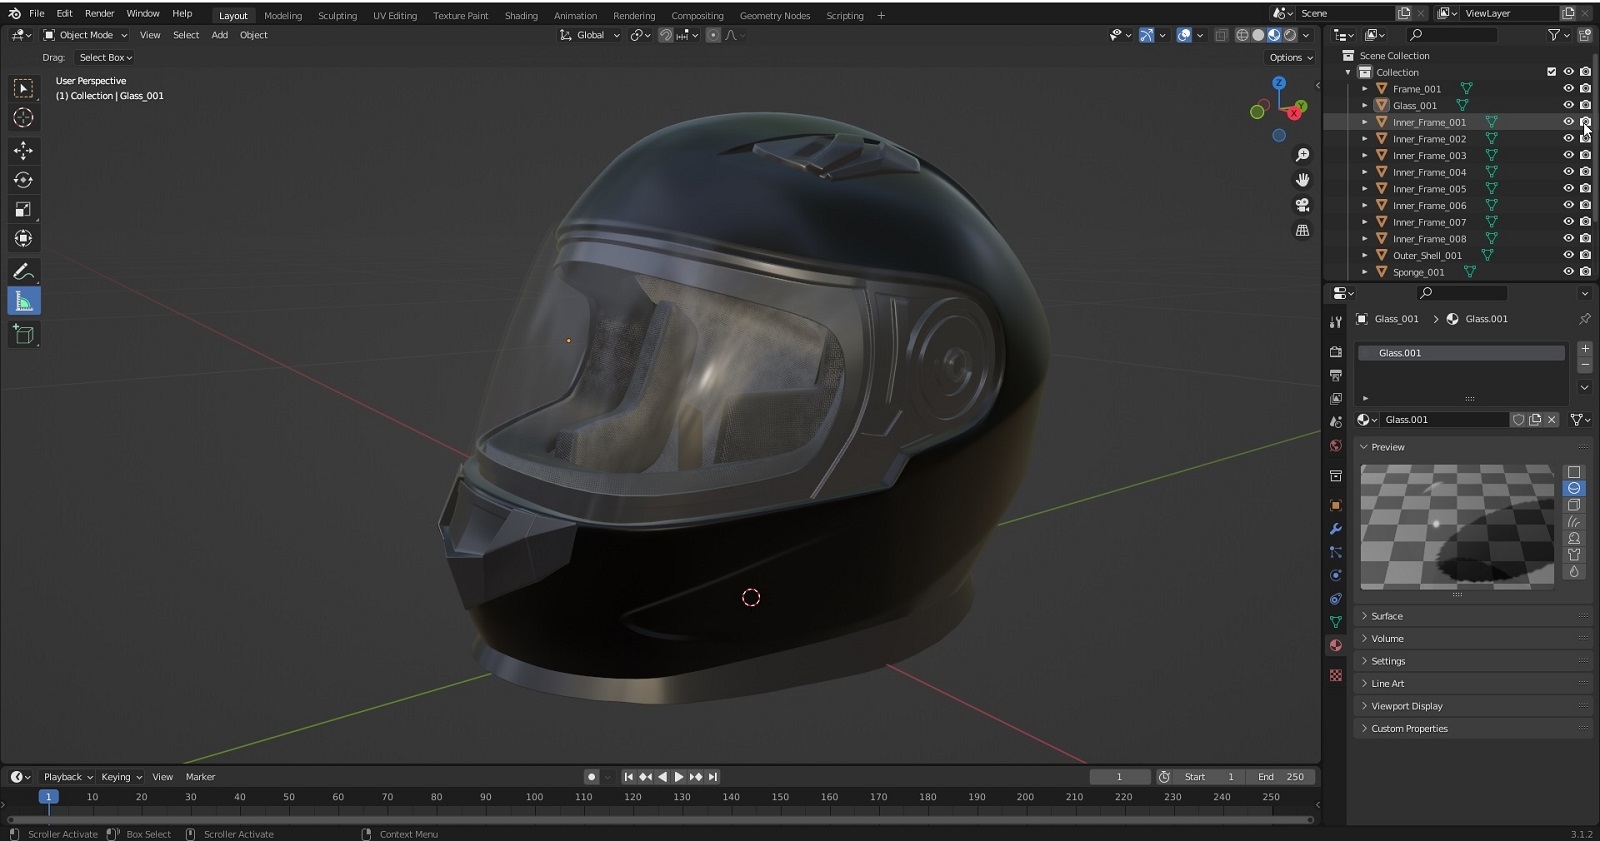1600x841 pixels.
Task: Click the Marker menu in timeline
Action: point(200,777)
